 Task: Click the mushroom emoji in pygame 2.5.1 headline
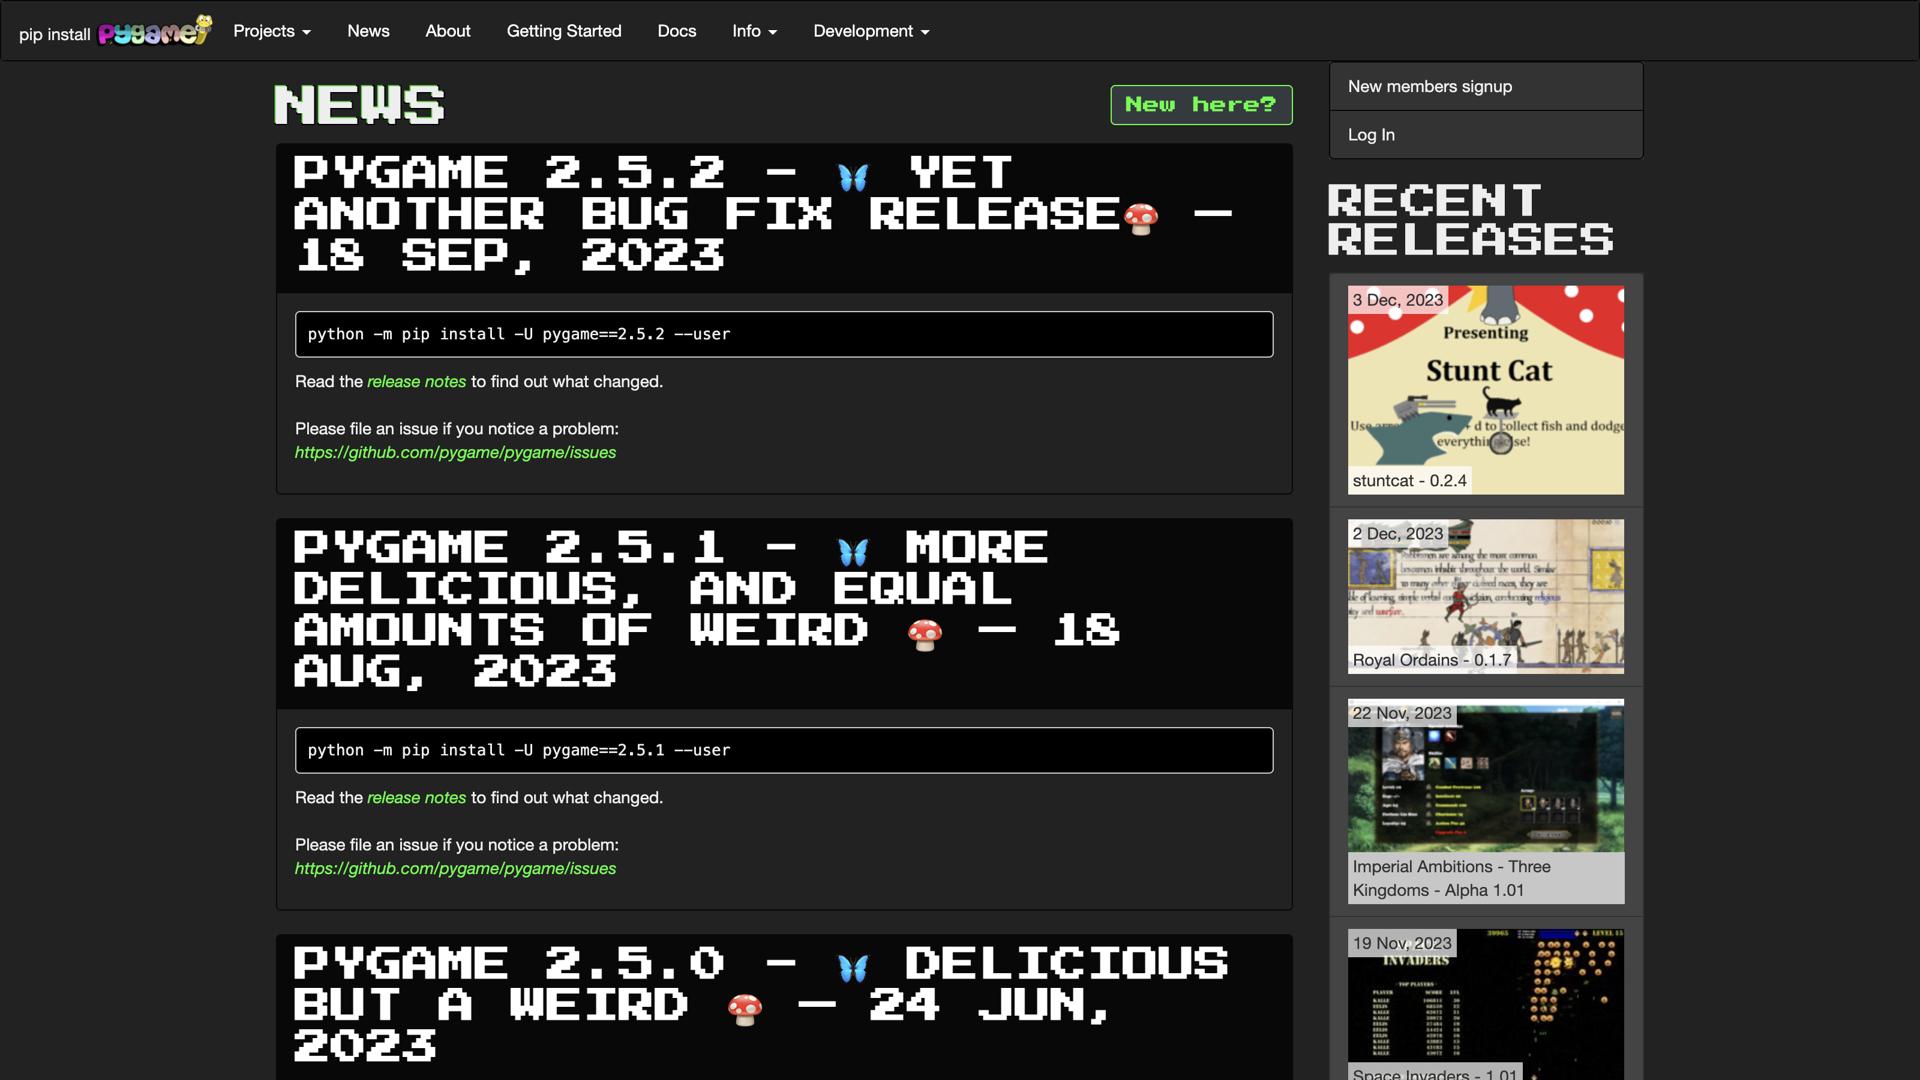pyautogui.click(x=925, y=631)
